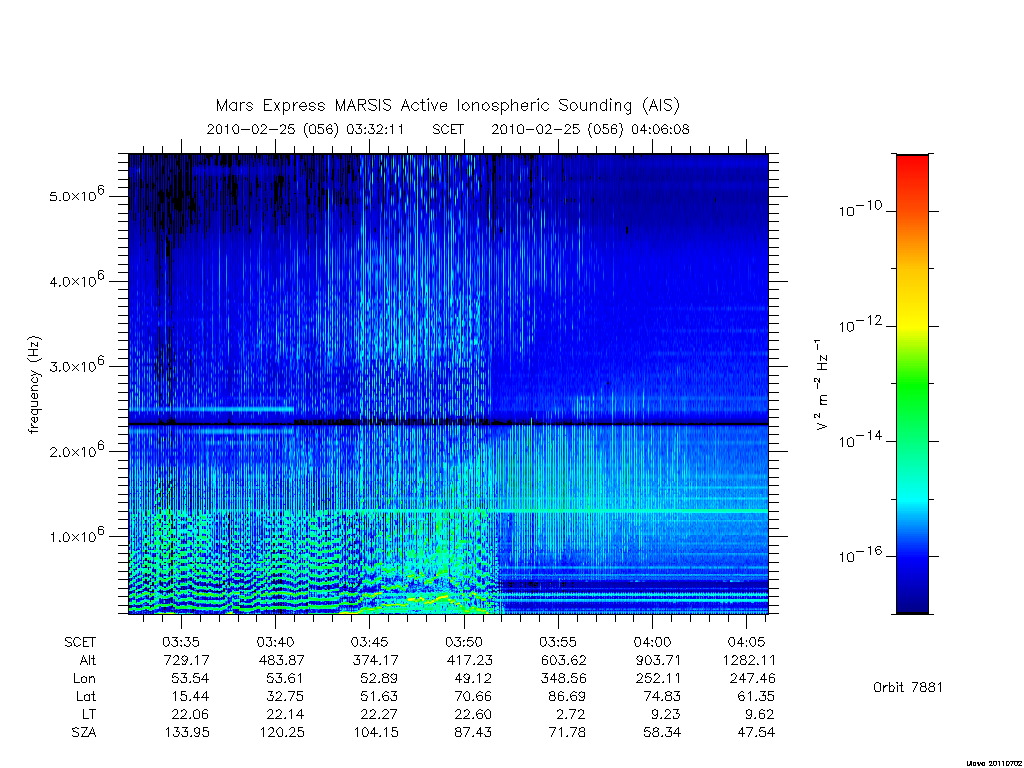Image resolution: width=1024 pixels, height=768 pixels.
Task: Select end timestamp '2010-02-25 (056) 04:06:08'
Action: (x=590, y=129)
